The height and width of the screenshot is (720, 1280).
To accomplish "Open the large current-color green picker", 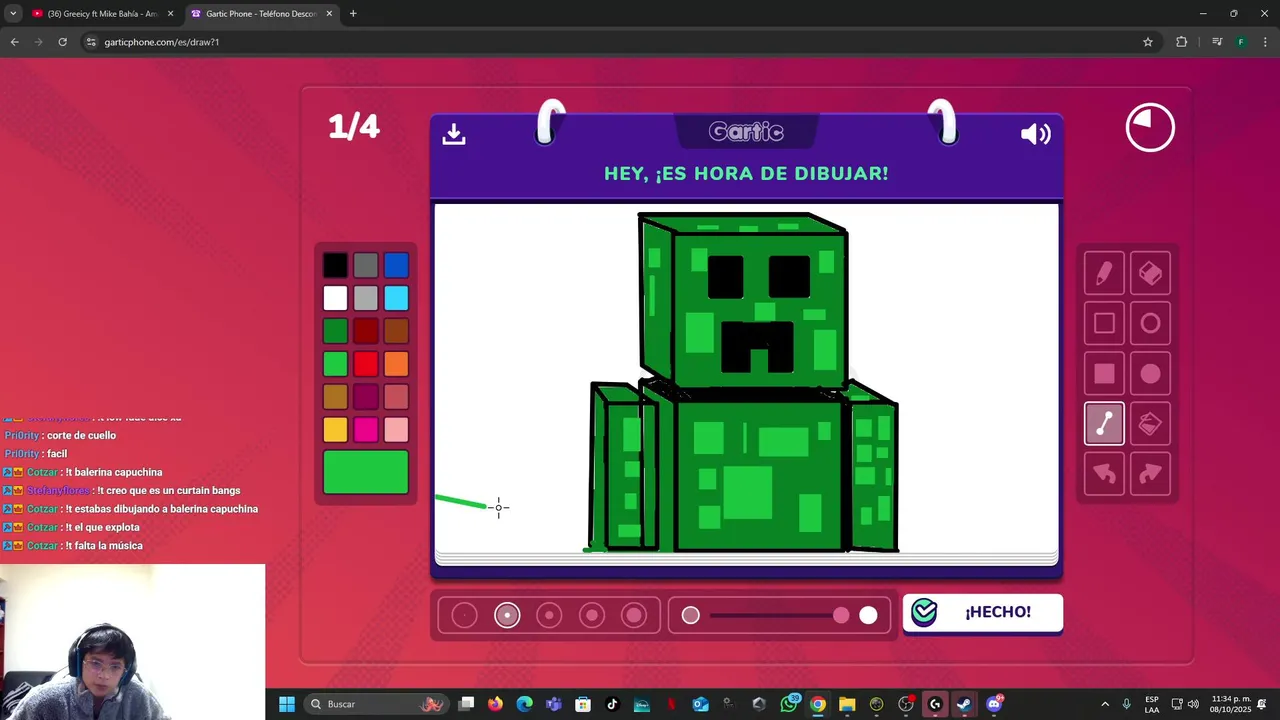I will pyautogui.click(x=366, y=472).
